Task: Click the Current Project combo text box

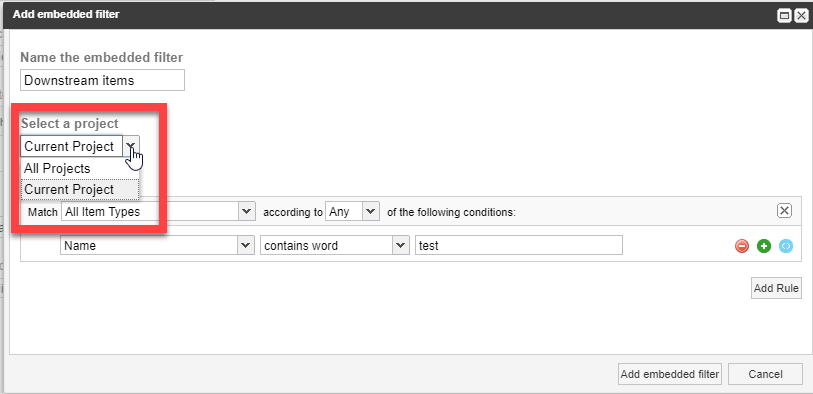Action: pos(72,146)
